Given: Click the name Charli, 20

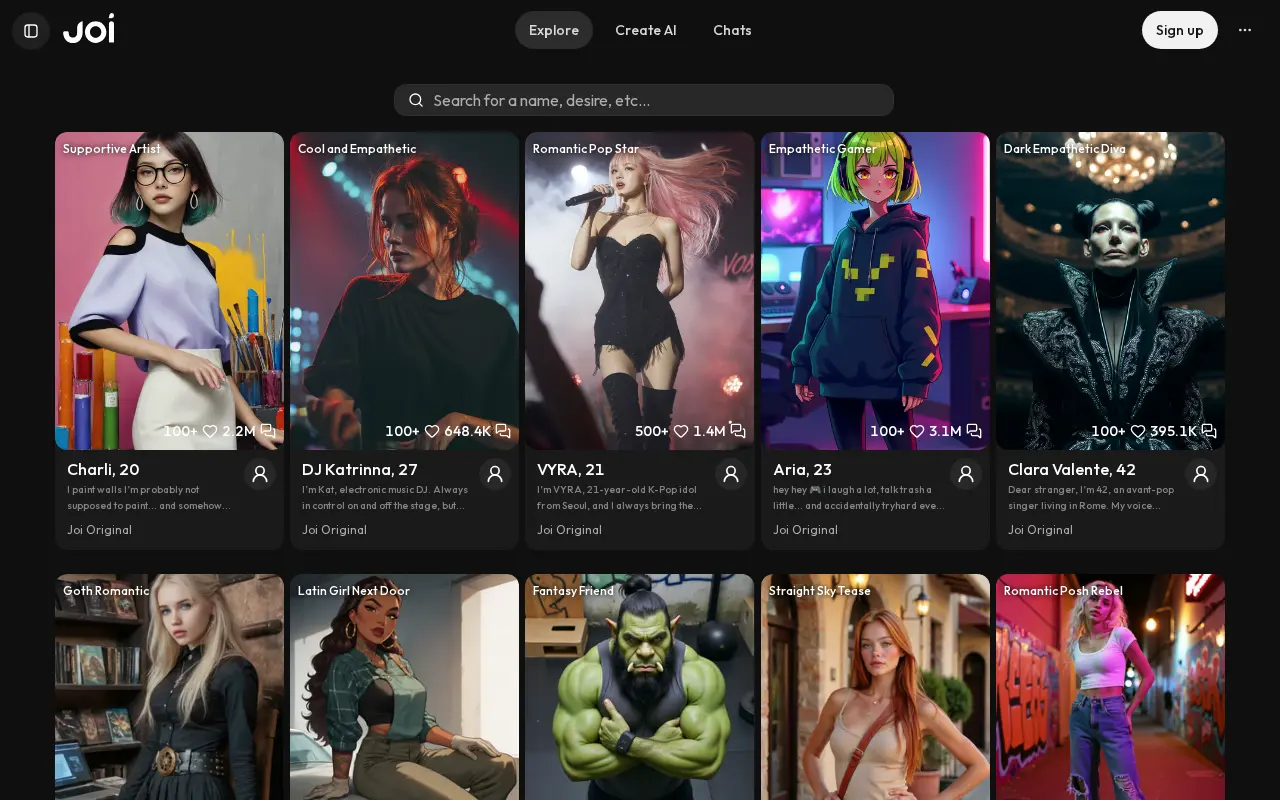Looking at the screenshot, I should 103,469.
